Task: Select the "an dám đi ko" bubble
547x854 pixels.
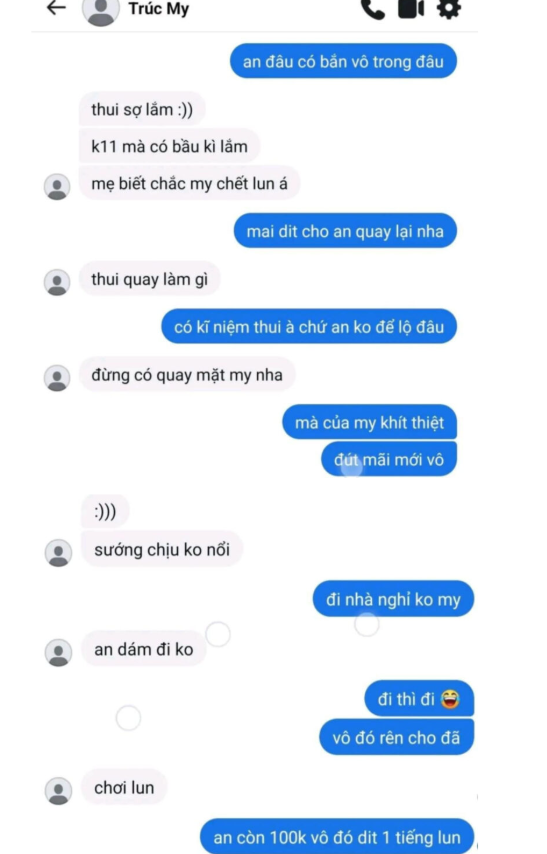Action: [144, 649]
